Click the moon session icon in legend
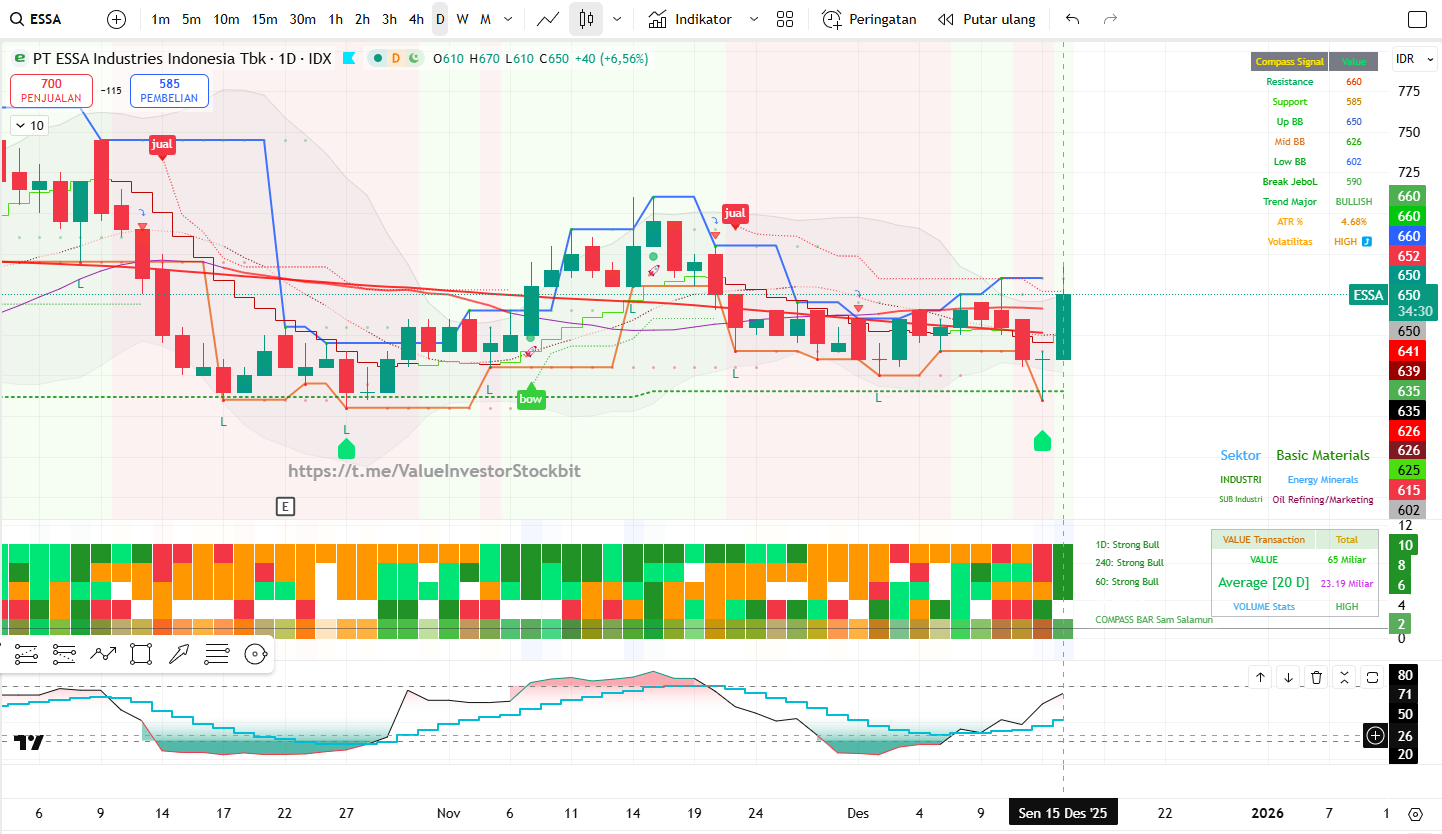The image size is (1442, 834). [413, 58]
